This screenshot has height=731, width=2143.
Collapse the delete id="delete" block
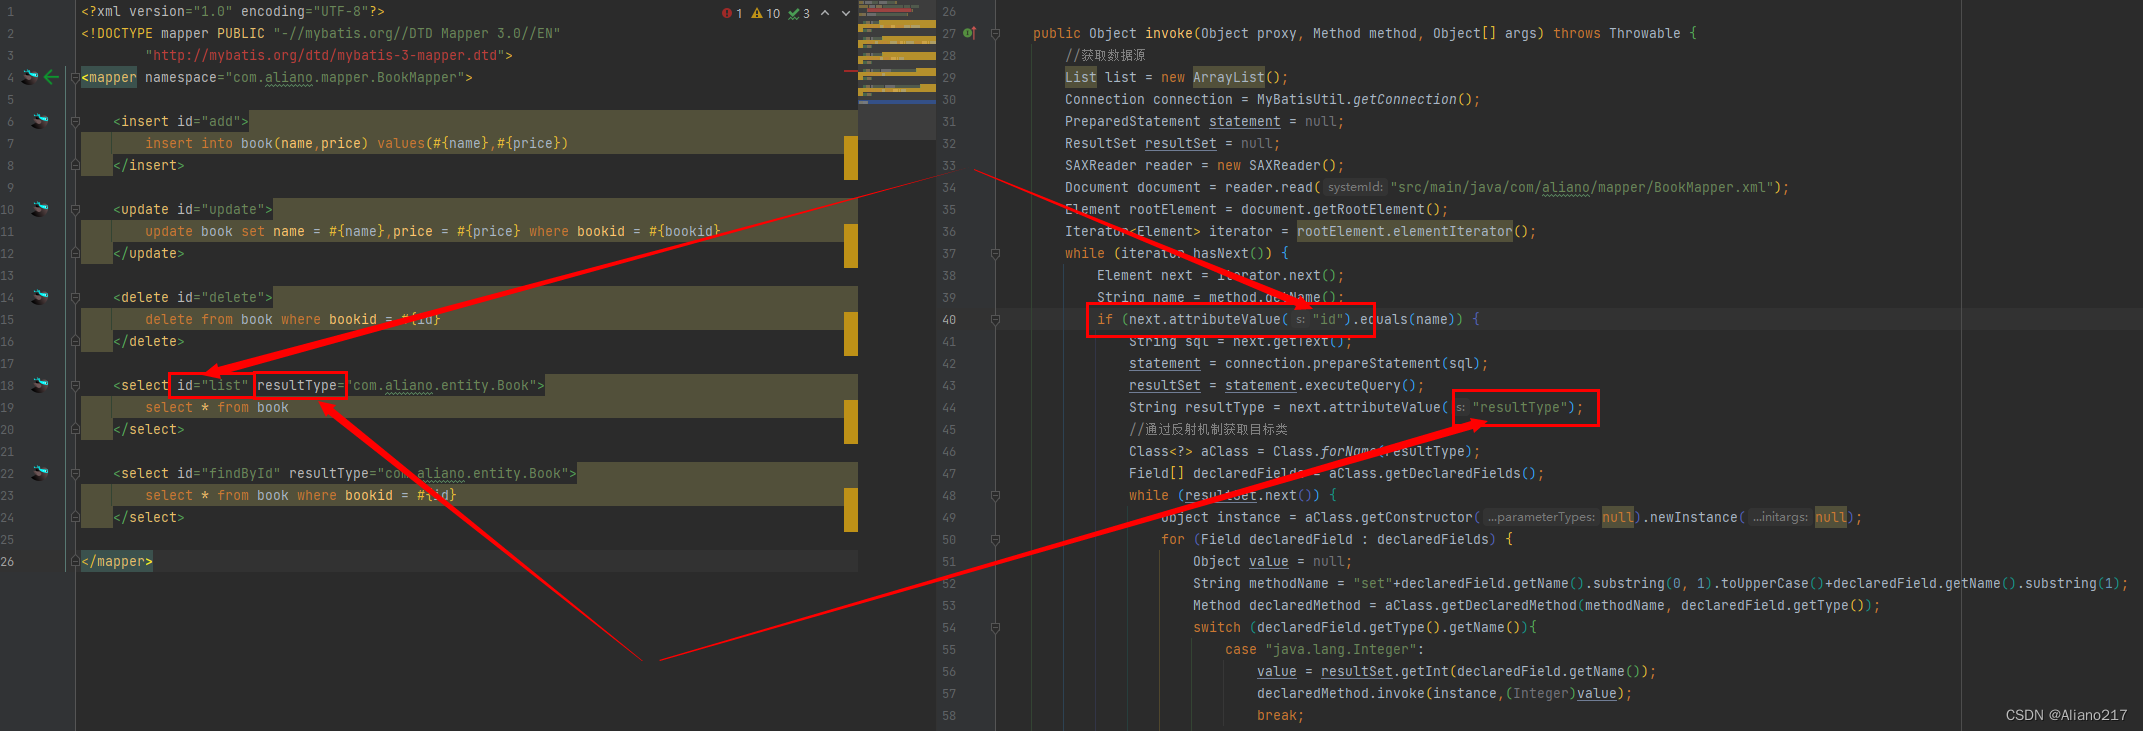75,297
